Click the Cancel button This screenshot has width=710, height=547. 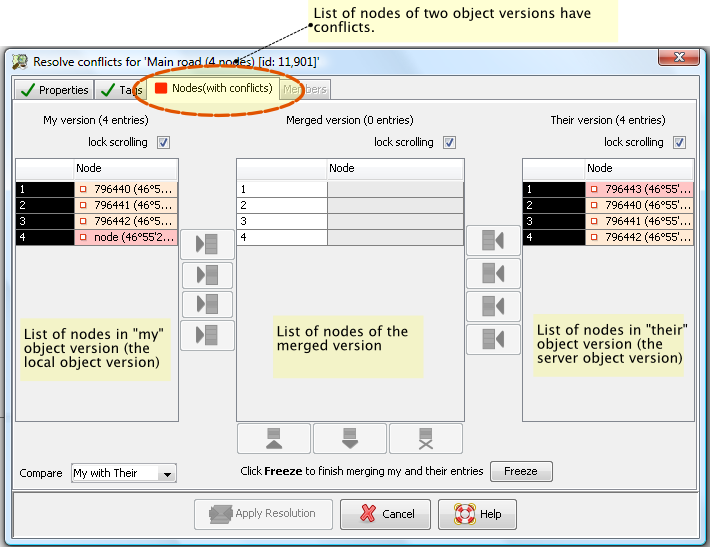pyautogui.click(x=385, y=514)
